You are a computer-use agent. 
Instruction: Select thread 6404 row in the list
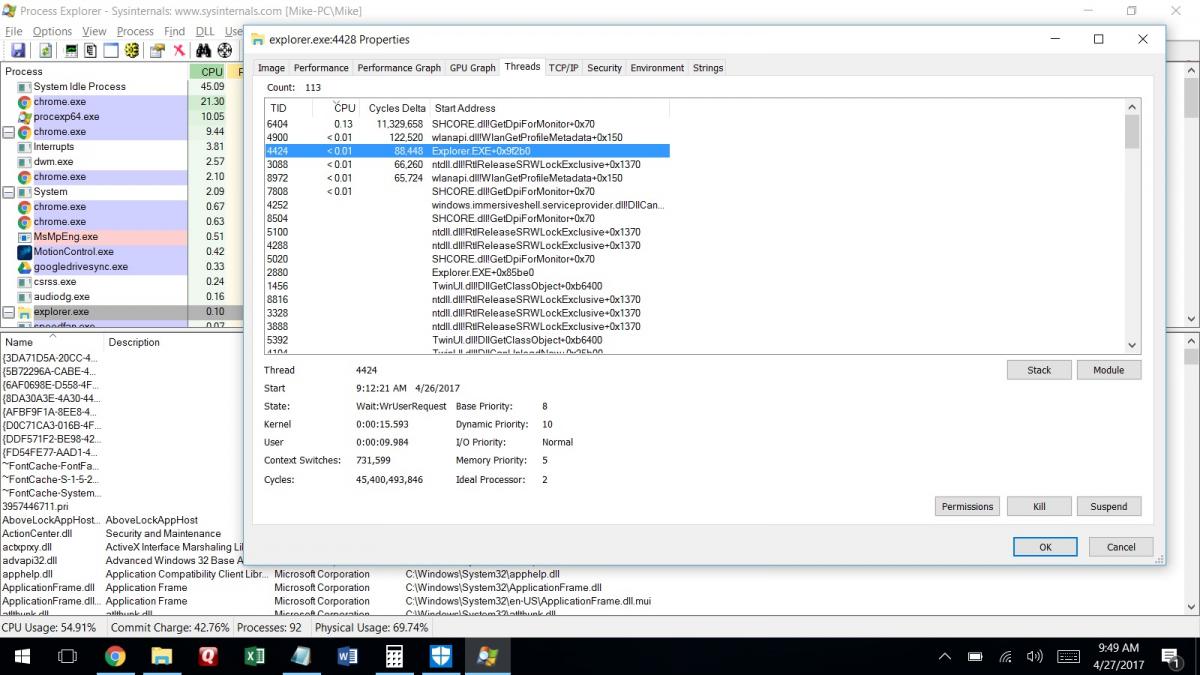[x=467, y=124]
